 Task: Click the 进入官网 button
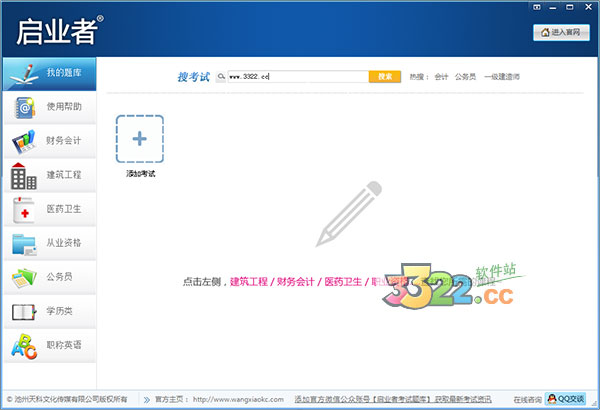[x=561, y=33]
